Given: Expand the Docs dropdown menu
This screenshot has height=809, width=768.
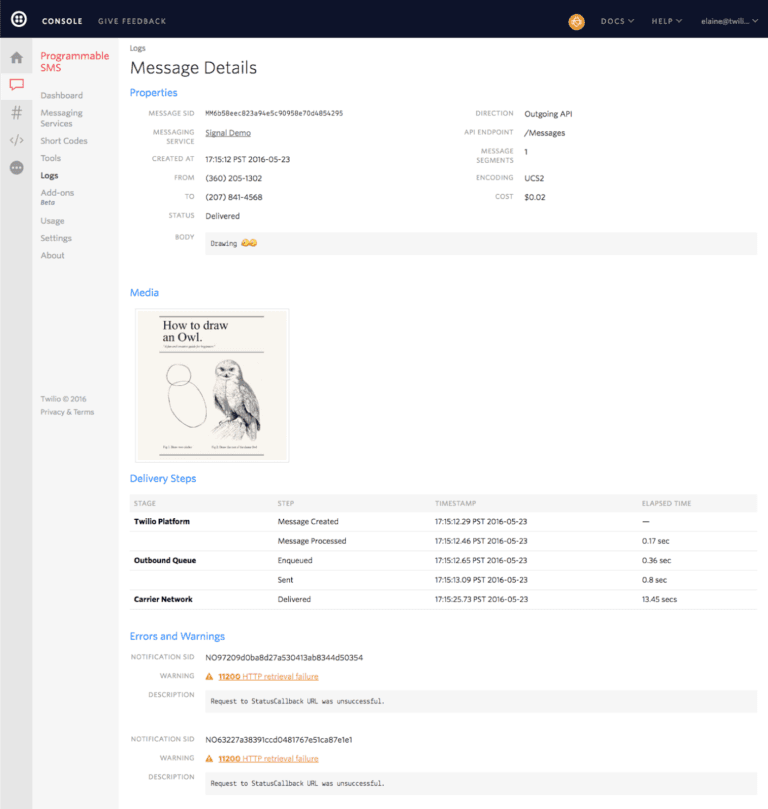Looking at the screenshot, I should click(x=618, y=21).
